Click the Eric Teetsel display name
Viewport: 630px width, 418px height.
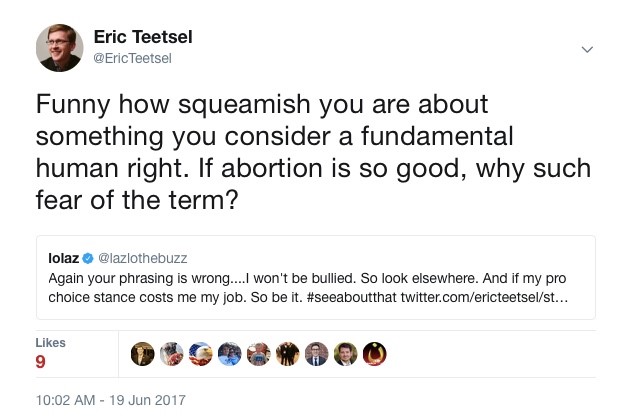click(143, 37)
